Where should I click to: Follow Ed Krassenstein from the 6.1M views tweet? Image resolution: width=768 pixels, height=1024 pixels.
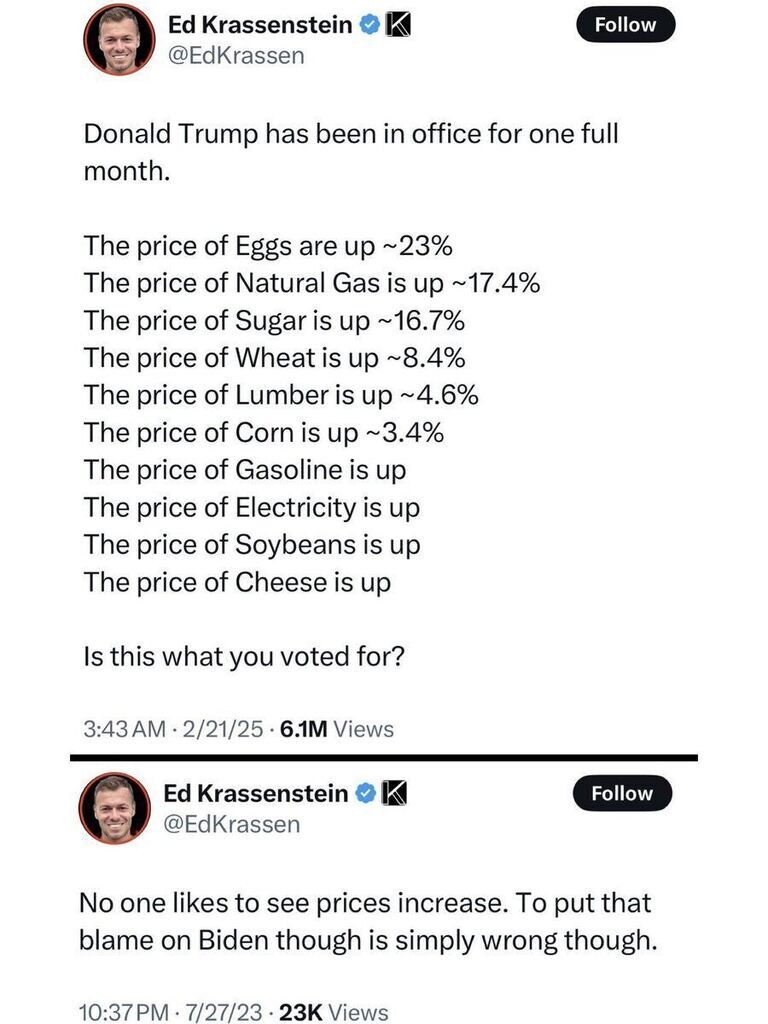pyautogui.click(x=626, y=25)
